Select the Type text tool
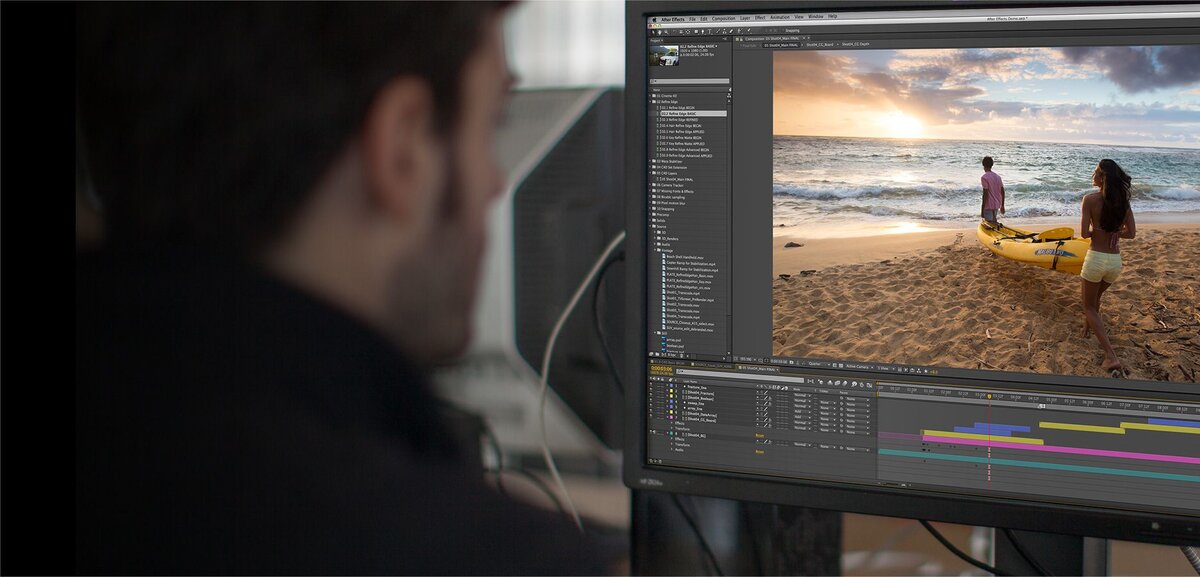The height and width of the screenshot is (577, 1200). 709,32
